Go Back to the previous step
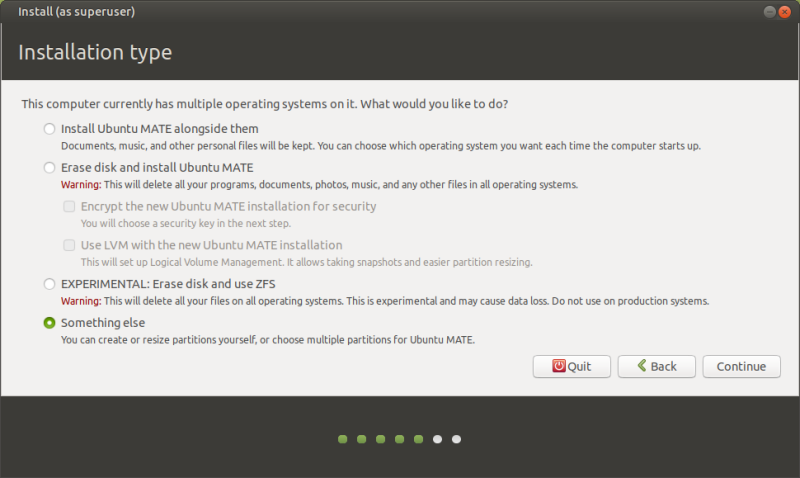 click(657, 366)
